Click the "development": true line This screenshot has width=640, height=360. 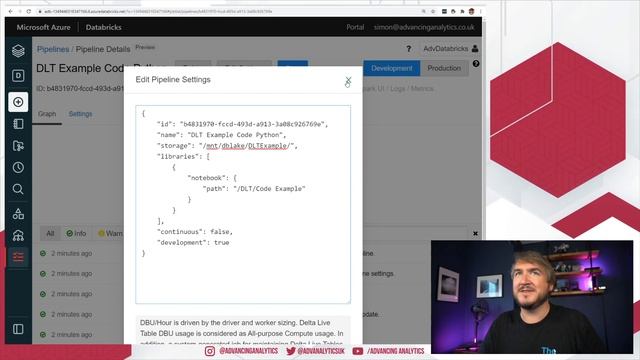(x=193, y=242)
